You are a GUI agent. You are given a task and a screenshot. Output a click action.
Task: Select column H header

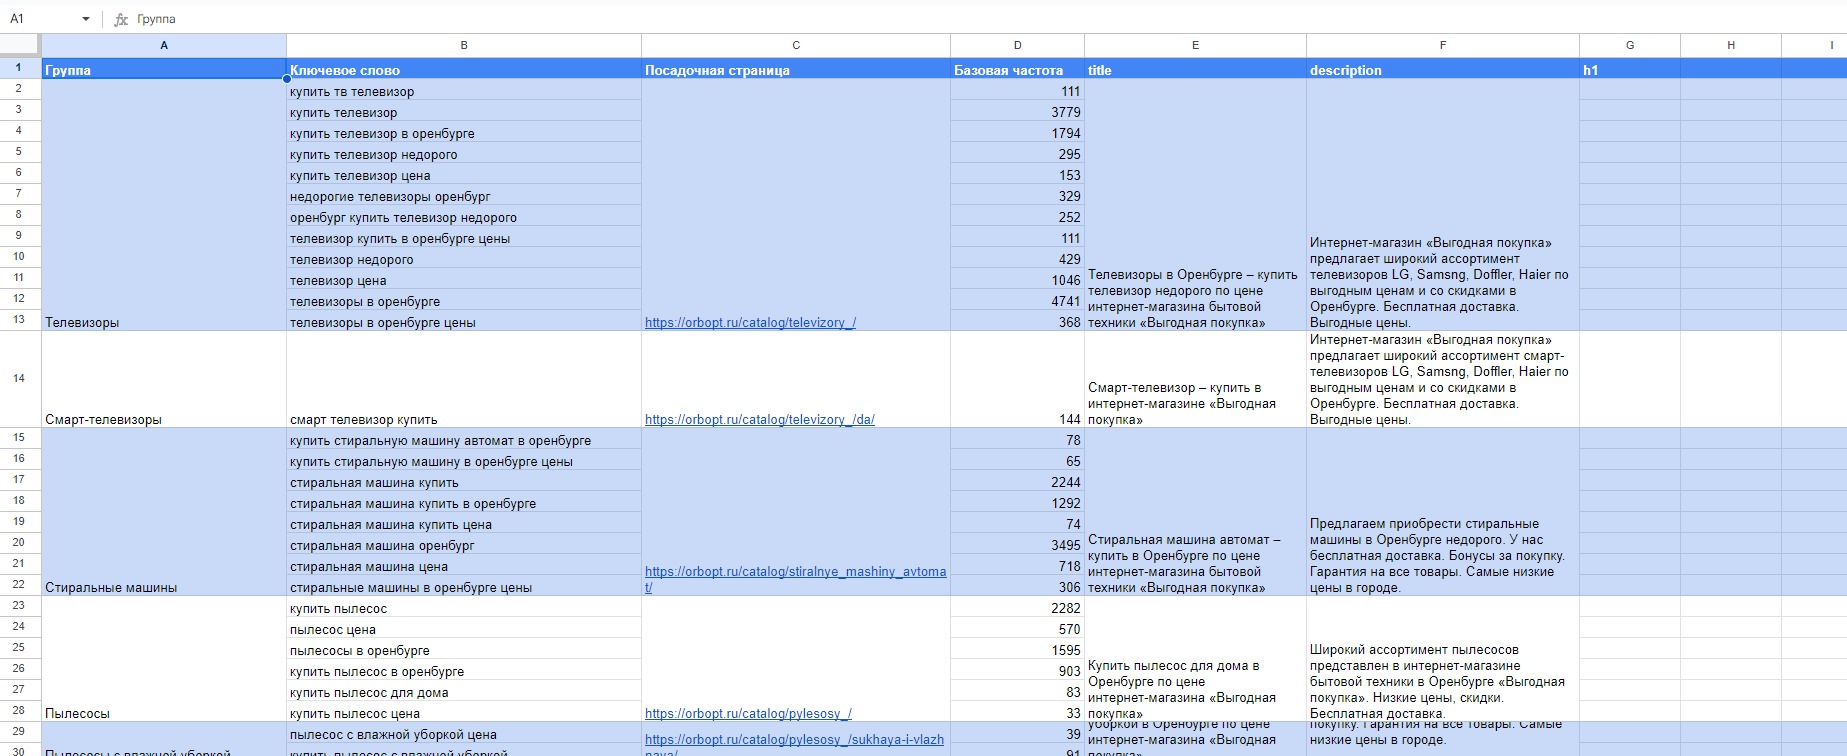1731,45
